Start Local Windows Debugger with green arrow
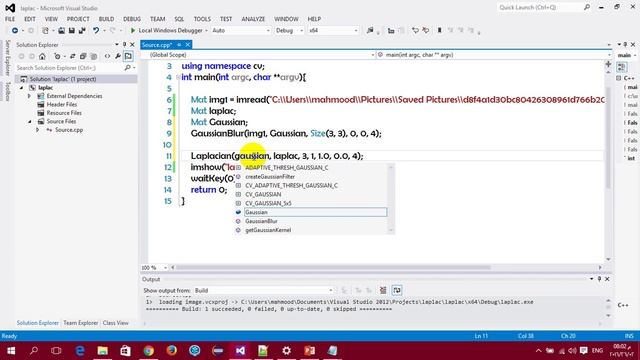Screen dimensions: 640x360 133,31
